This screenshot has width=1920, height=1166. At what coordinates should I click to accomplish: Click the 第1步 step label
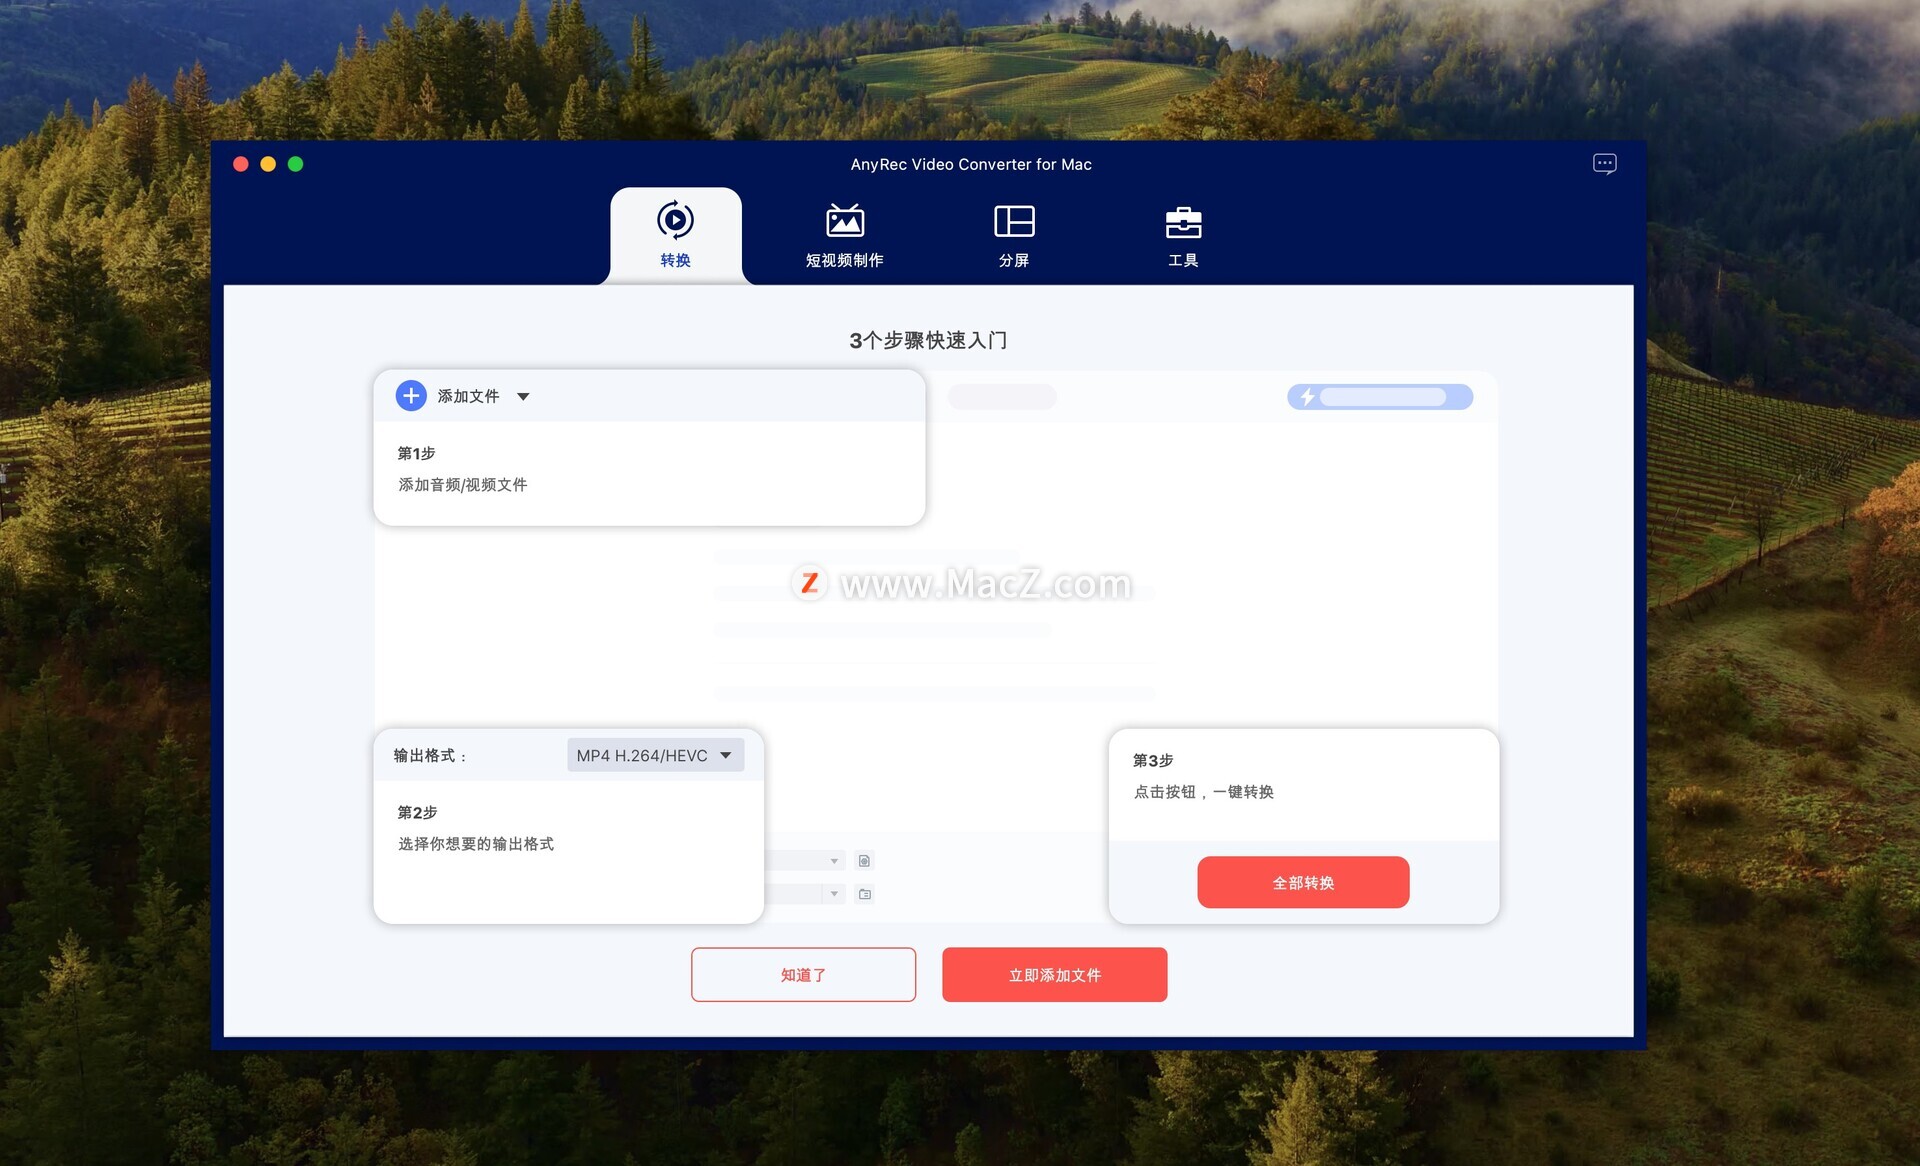pos(416,453)
